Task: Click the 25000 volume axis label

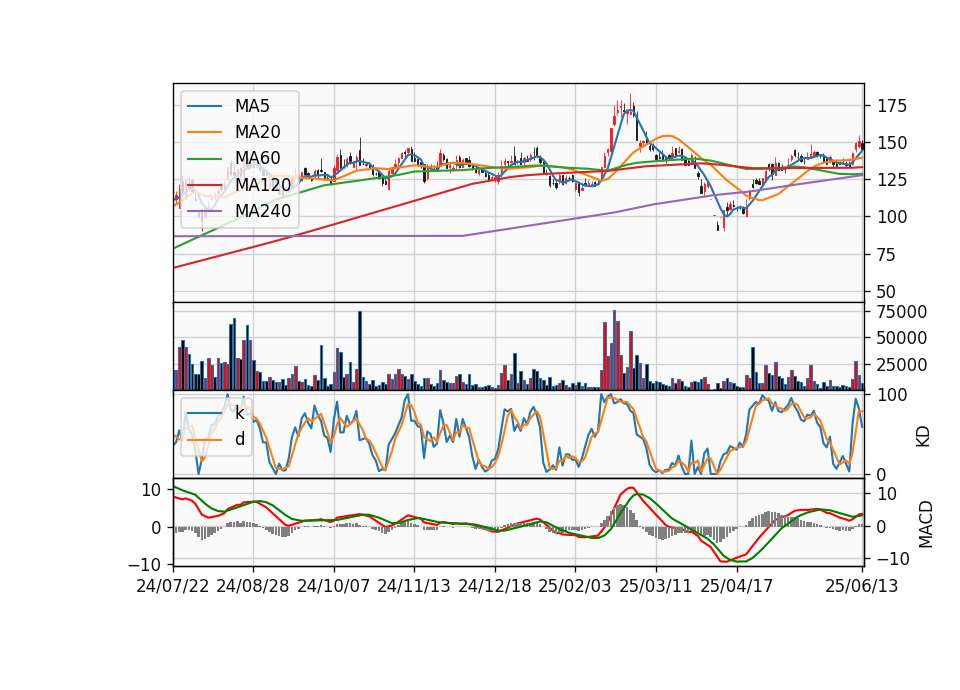Action: click(x=902, y=364)
